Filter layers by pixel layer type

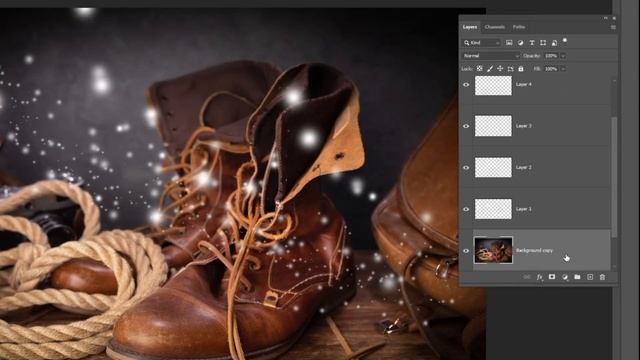509,42
